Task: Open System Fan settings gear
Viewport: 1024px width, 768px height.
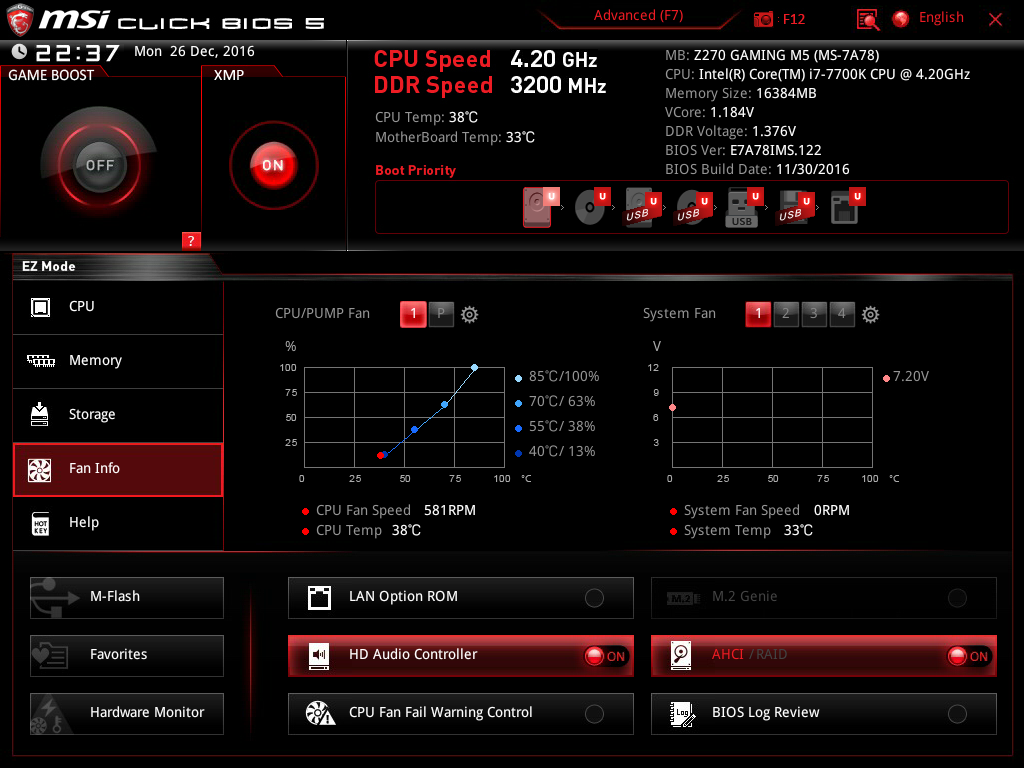Action: (870, 315)
